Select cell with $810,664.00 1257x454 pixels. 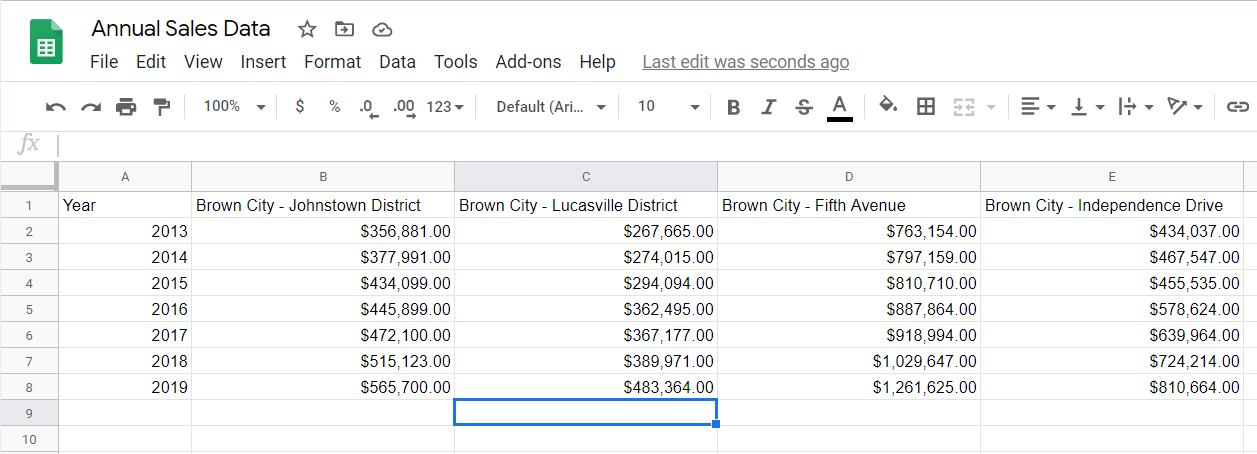(x=1112, y=387)
